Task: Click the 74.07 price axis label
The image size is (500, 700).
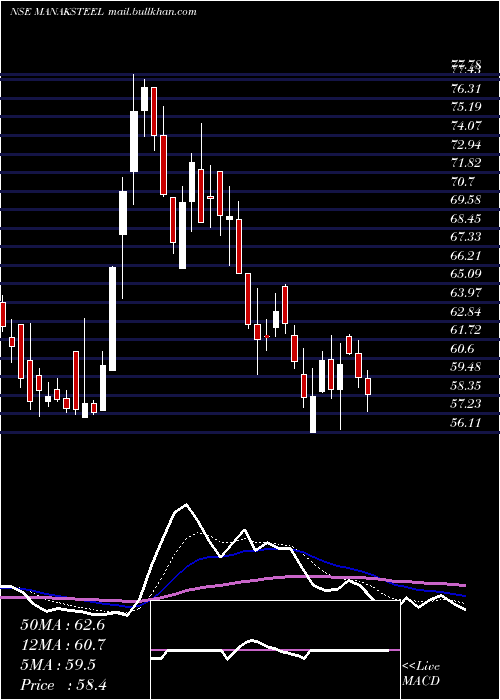Action: click(x=466, y=126)
